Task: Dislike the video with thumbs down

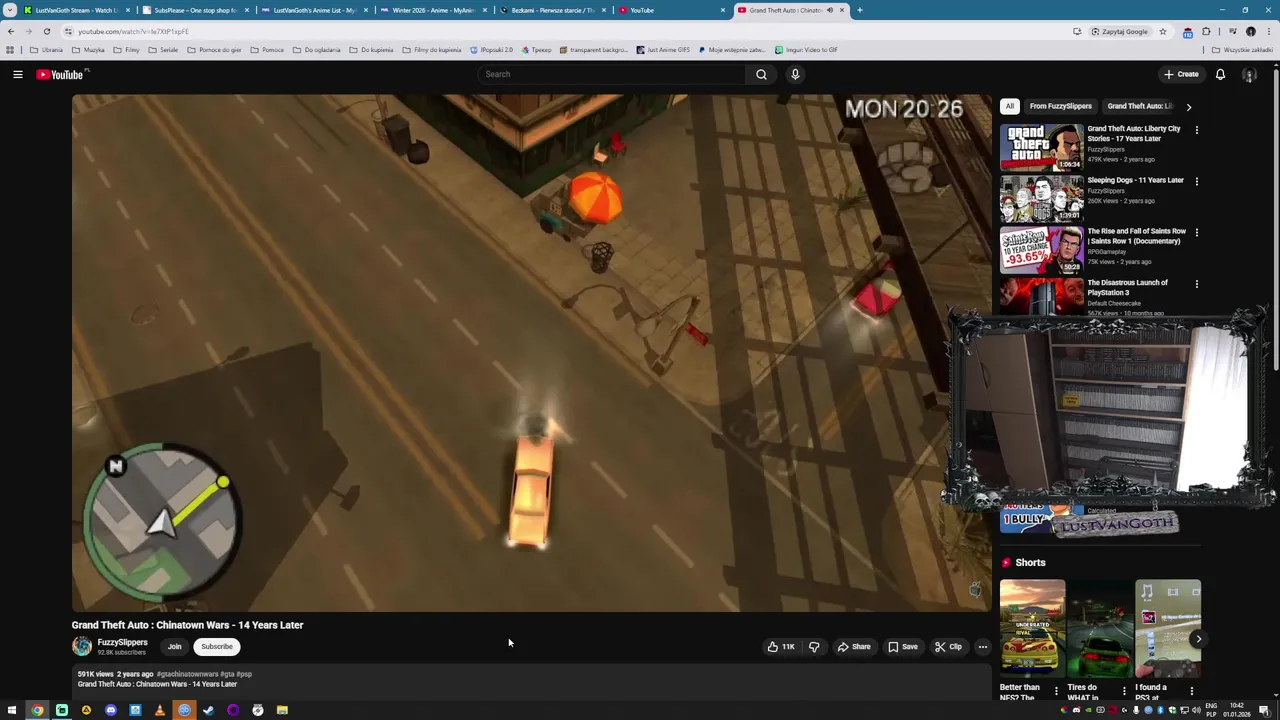Action: (814, 647)
